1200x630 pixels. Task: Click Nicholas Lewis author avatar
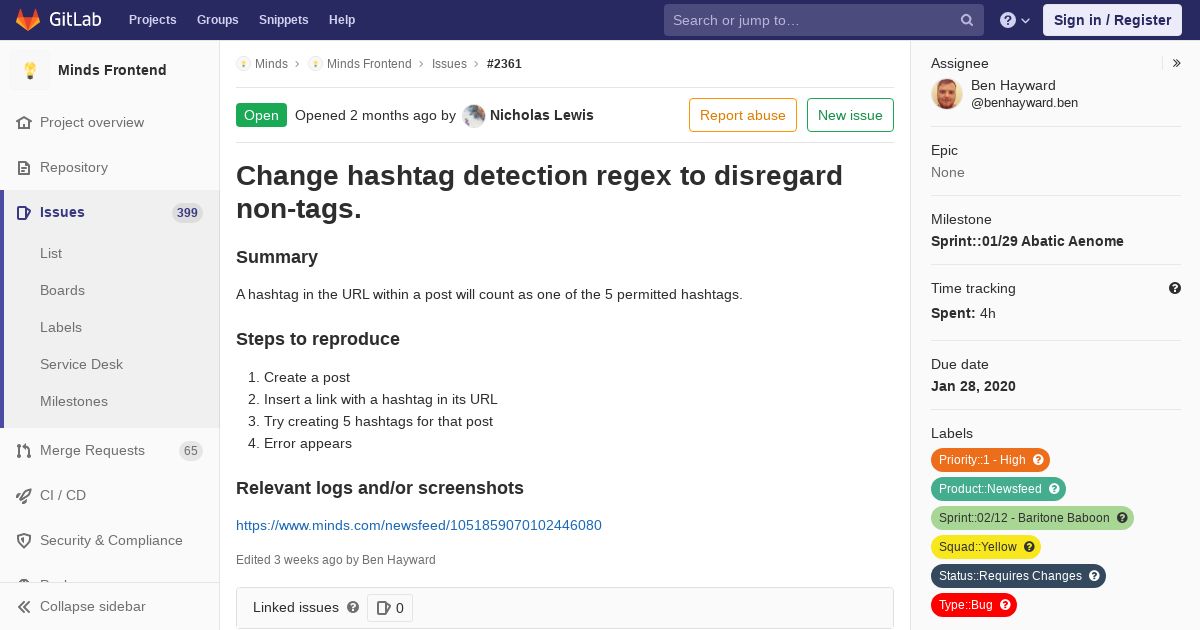(x=474, y=115)
